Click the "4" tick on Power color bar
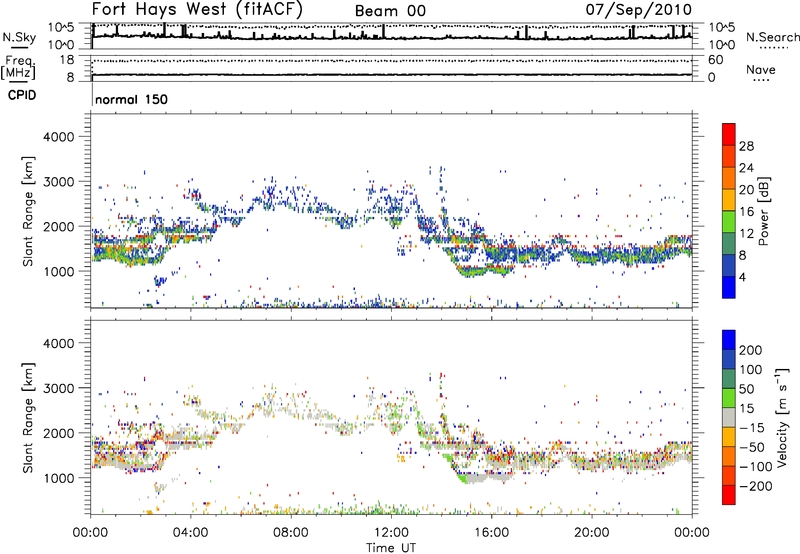This screenshot has width=800, height=554. (x=743, y=277)
